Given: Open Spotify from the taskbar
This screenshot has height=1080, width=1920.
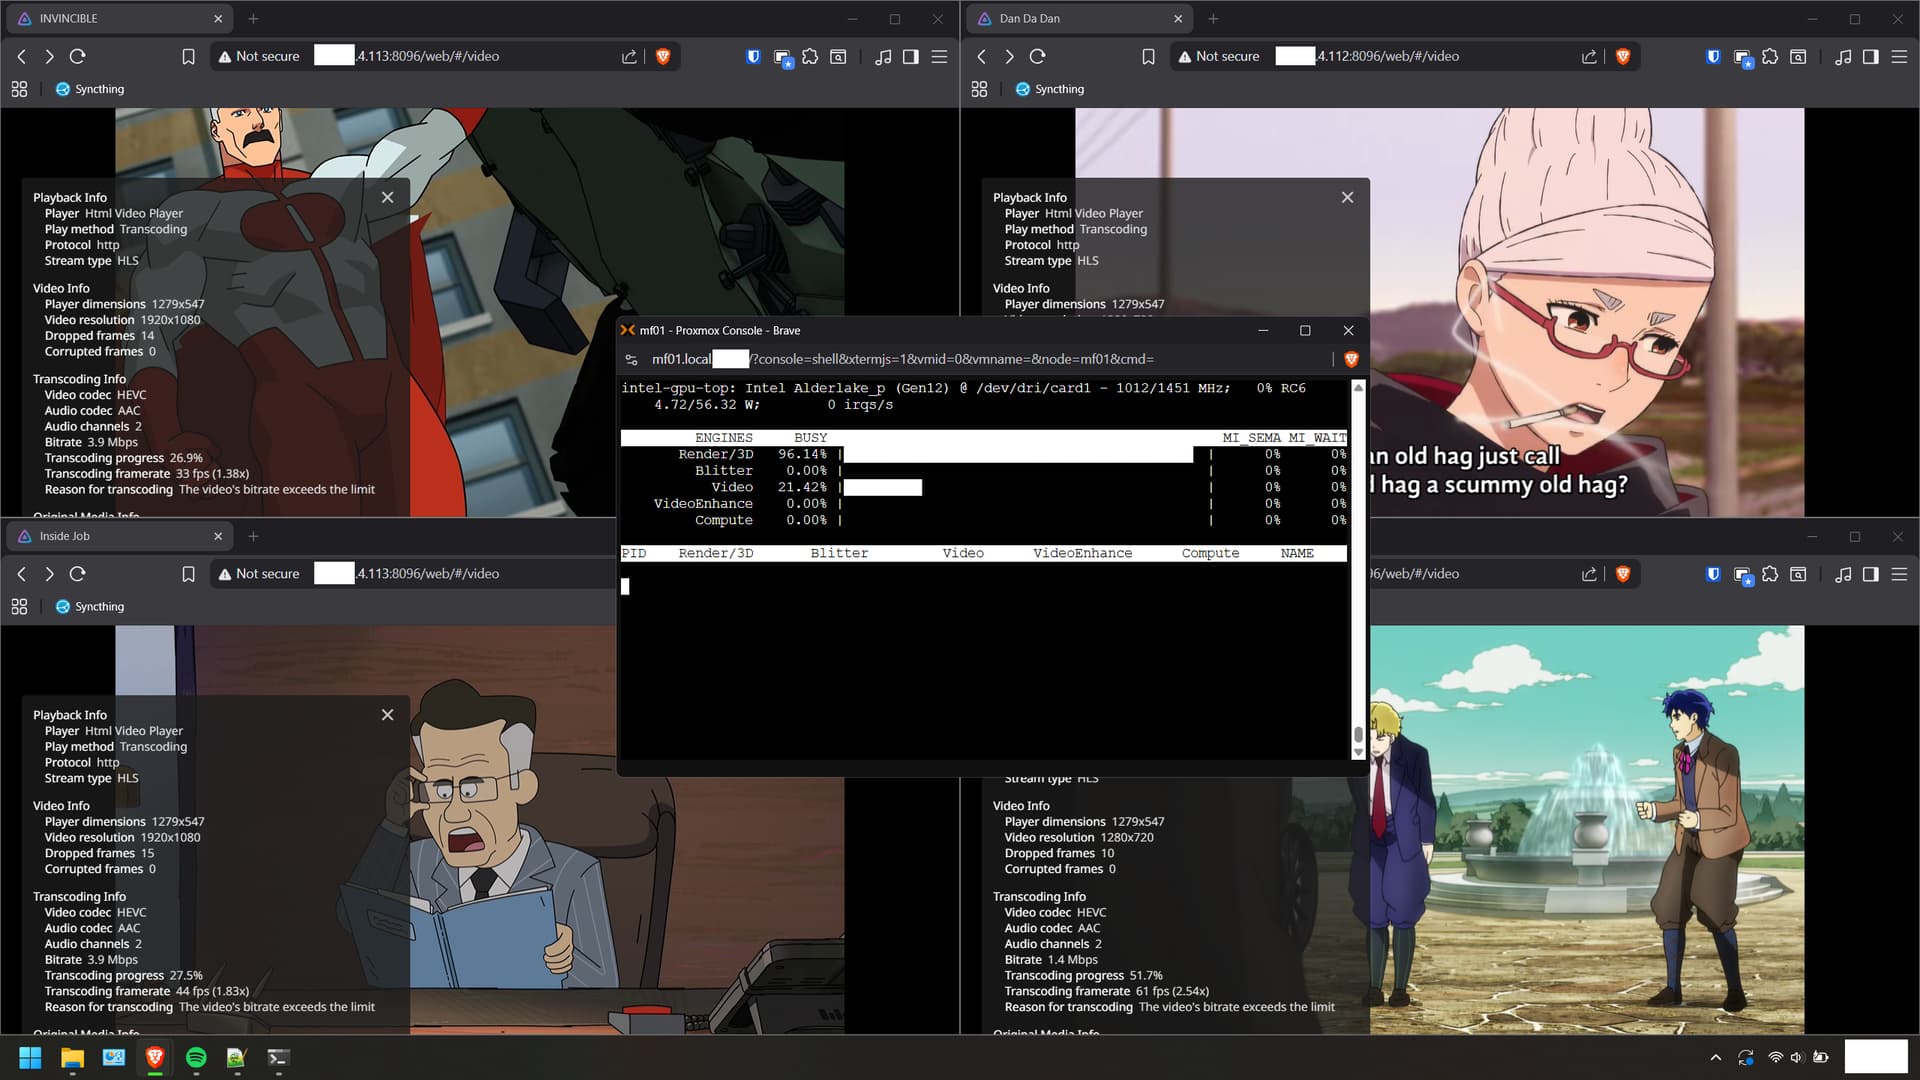Looking at the screenshot, I should [196, 1058].
